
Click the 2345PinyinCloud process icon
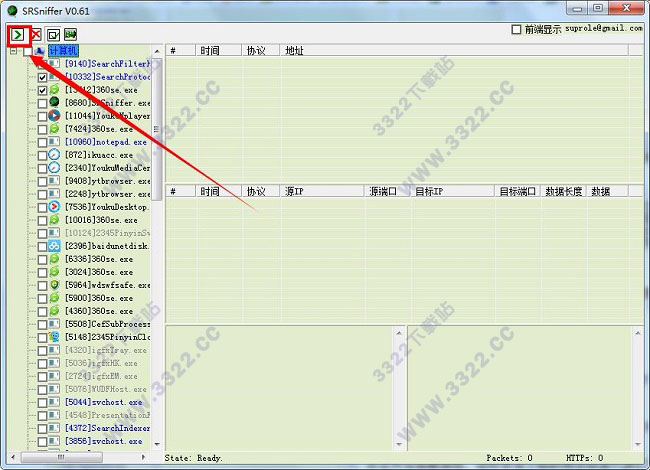coord(54,337)
